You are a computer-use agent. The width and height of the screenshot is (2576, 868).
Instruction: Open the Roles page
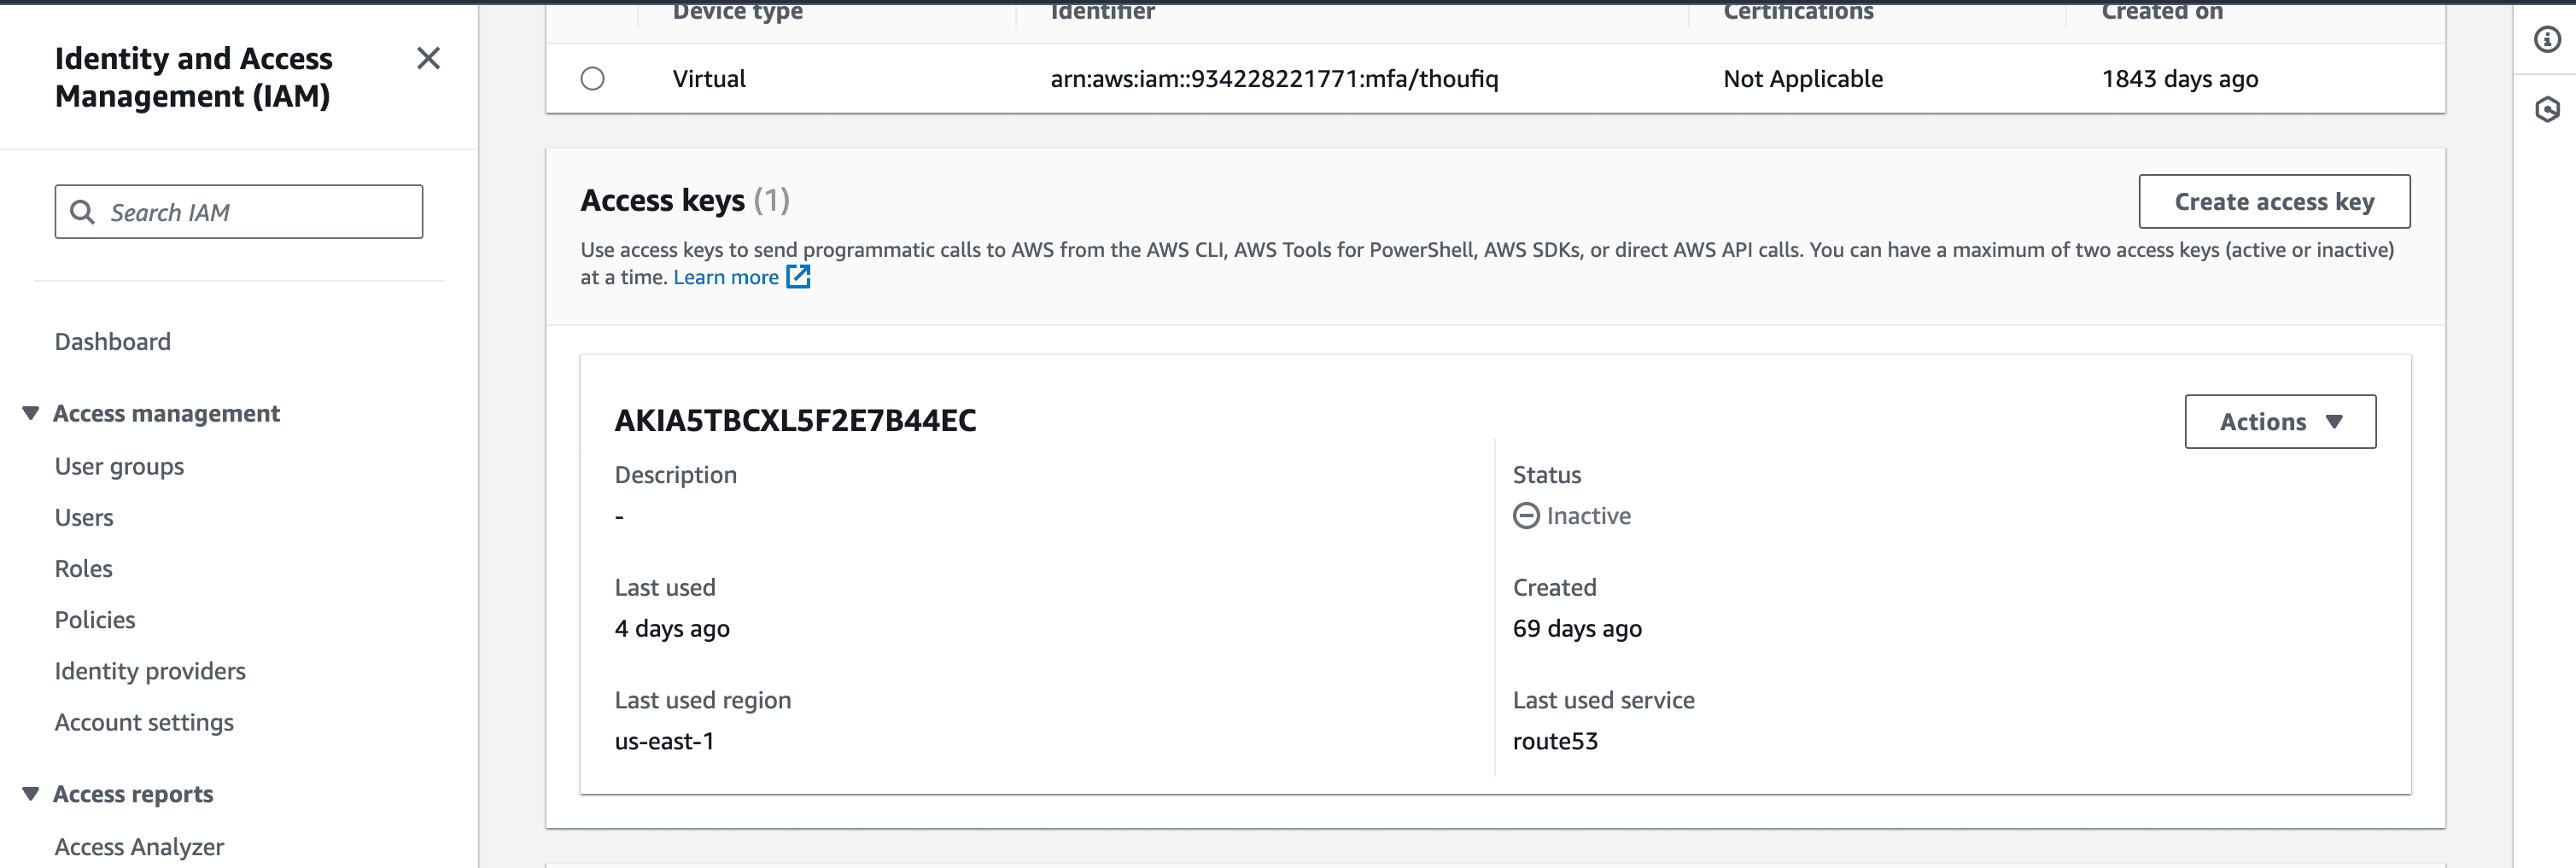pos(84,569)
